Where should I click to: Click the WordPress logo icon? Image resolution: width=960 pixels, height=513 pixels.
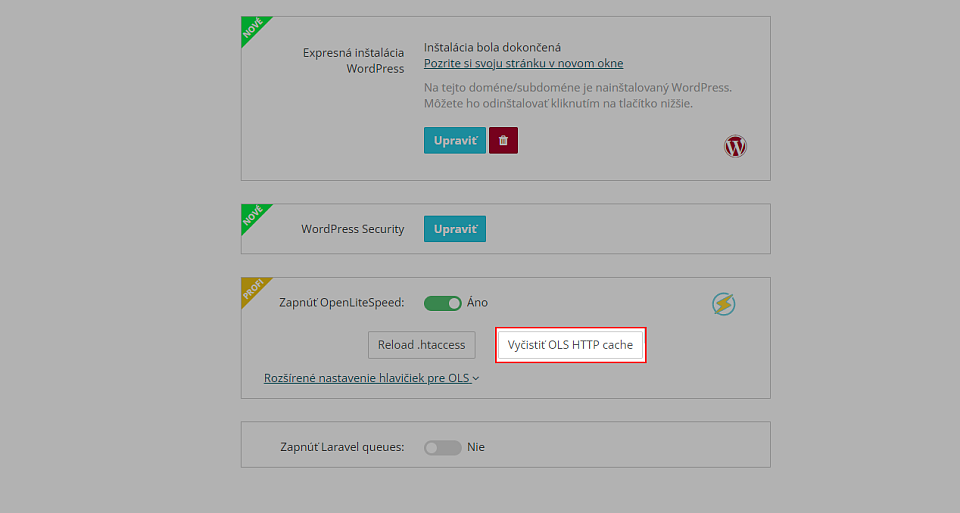(x=735, y=146)
